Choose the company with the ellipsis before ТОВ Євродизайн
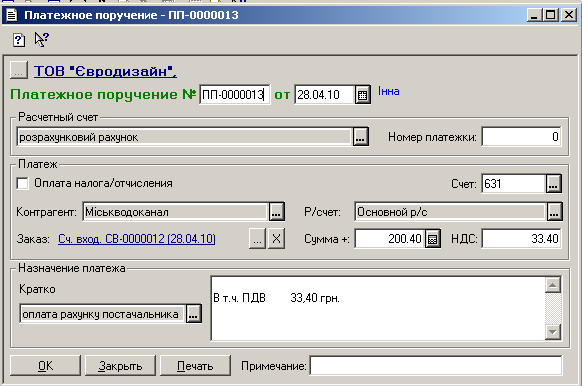This screenshot has width=582, height=386. [19, 70]
